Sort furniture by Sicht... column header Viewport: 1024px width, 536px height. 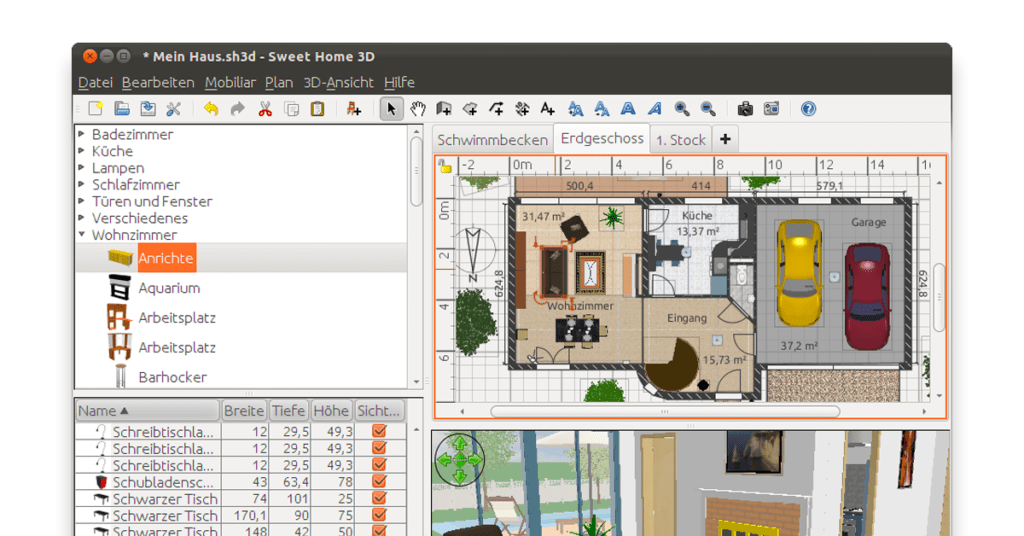(379, 411)
